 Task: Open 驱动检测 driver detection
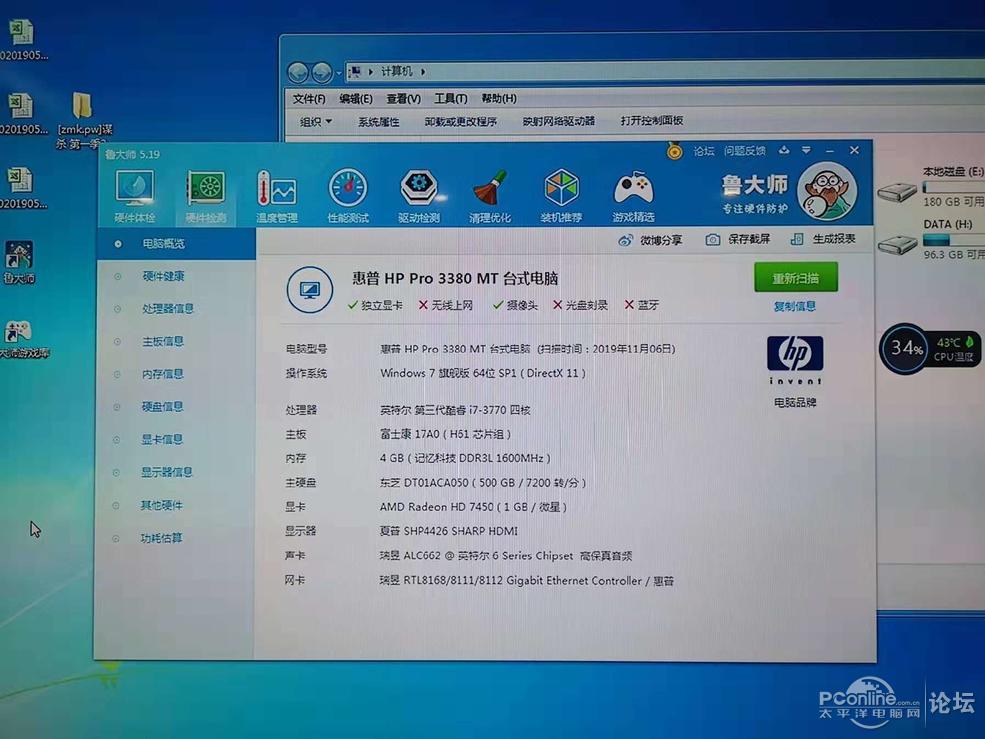(419, 195)
